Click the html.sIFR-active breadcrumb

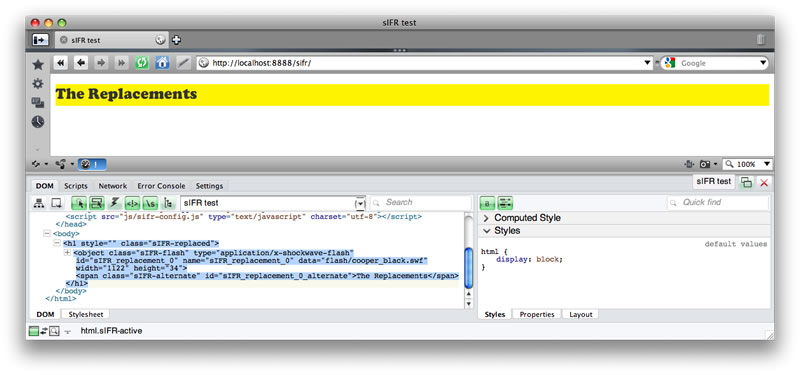(111, 331)
